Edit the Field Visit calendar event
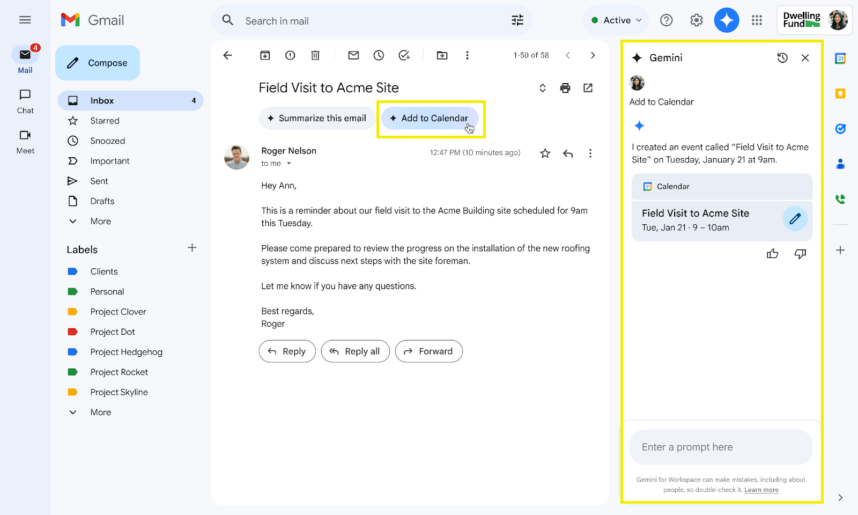858x515 pixels. tap(795, 219)
